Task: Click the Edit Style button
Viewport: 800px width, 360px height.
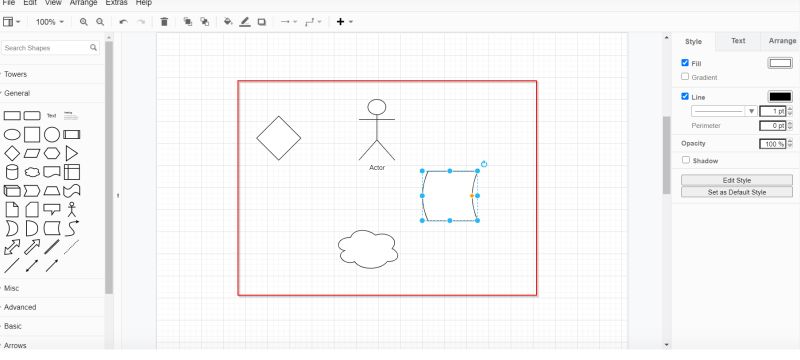Action: click(737, 180)
